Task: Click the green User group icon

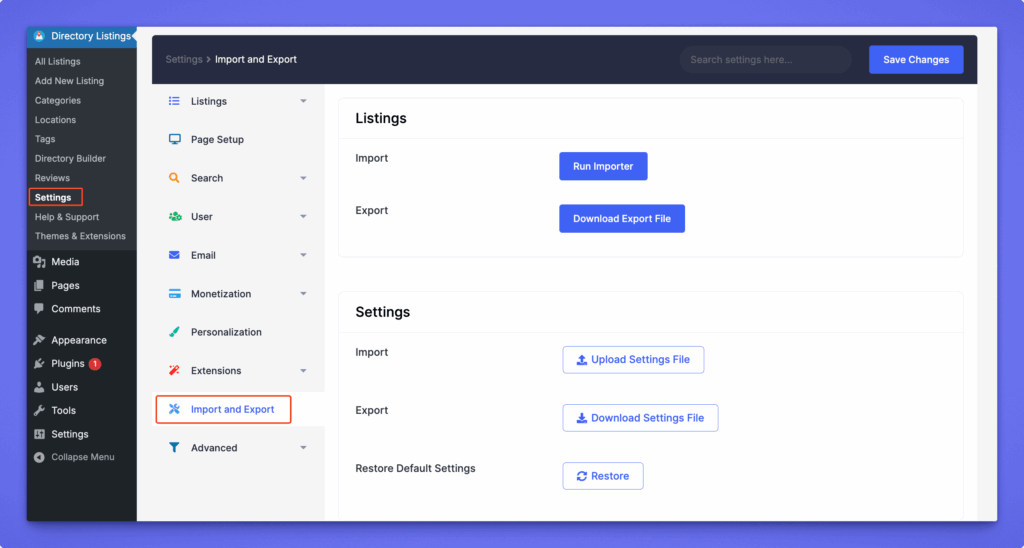Action: click(174, 217)
